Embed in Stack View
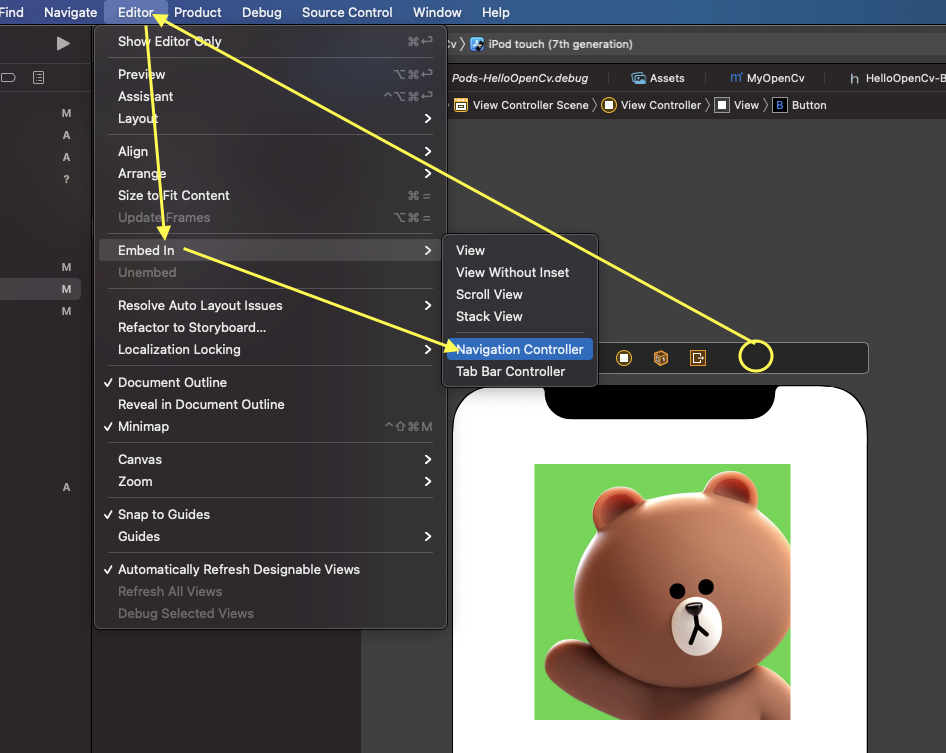Viewport: 946px width, 753px height. pyautogui.click(x=520, y=316)
